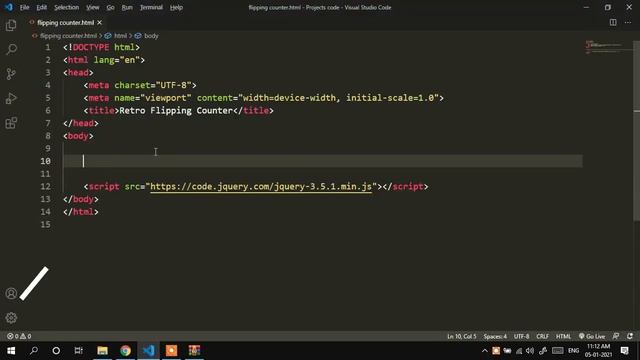Split the editor to the right

(x=613, y=22)
